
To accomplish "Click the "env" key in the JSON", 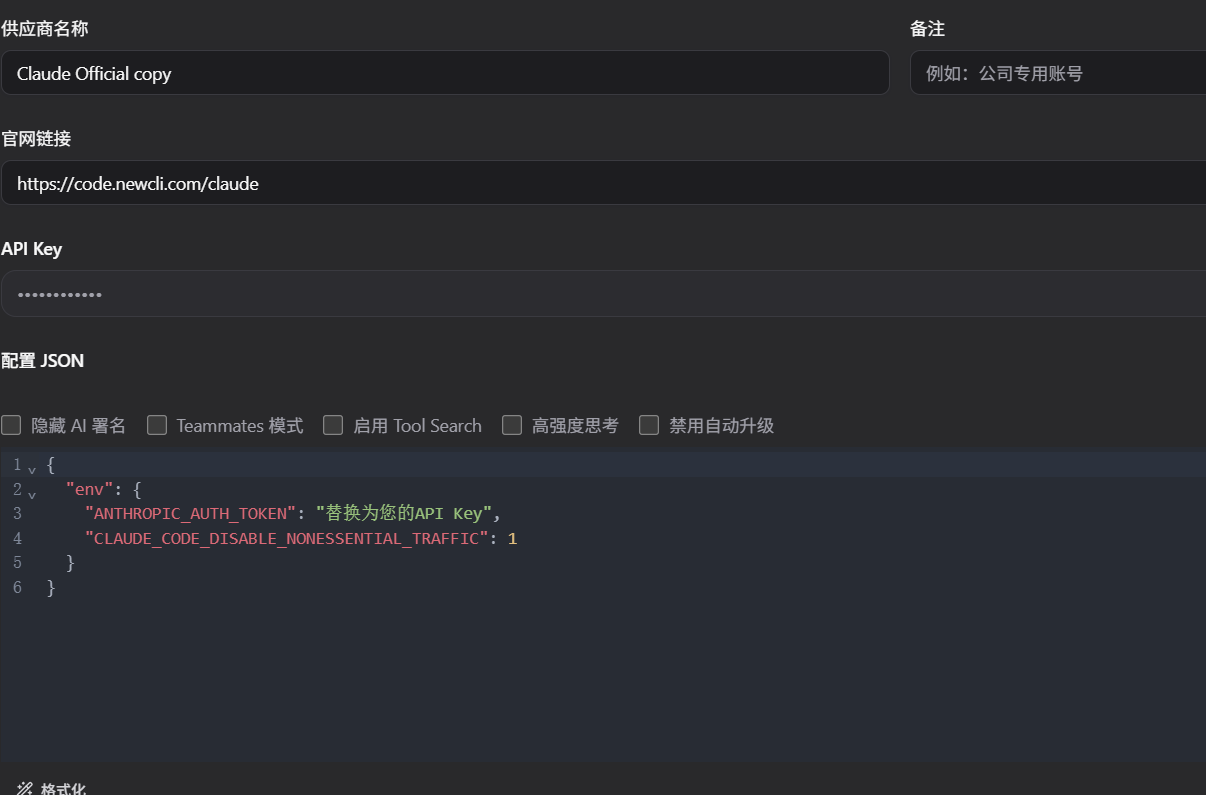I will pos(90,490).
